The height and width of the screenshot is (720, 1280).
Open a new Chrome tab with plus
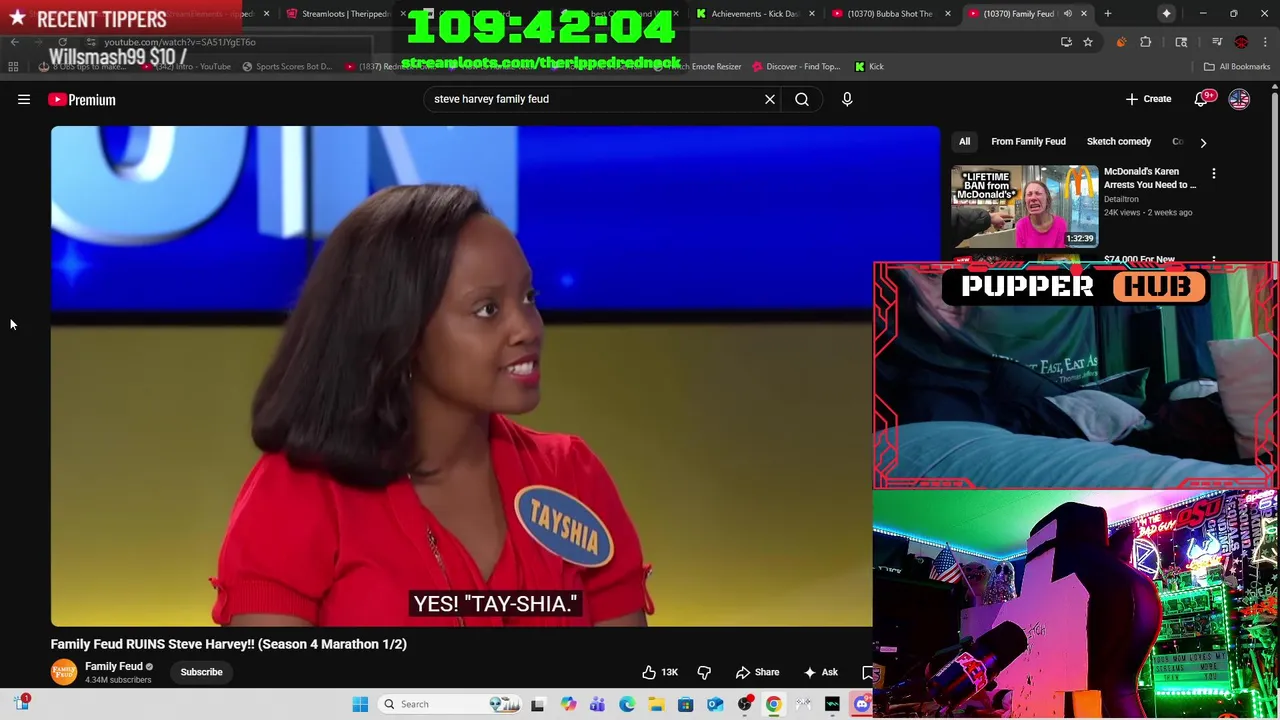coord(1107,14)
